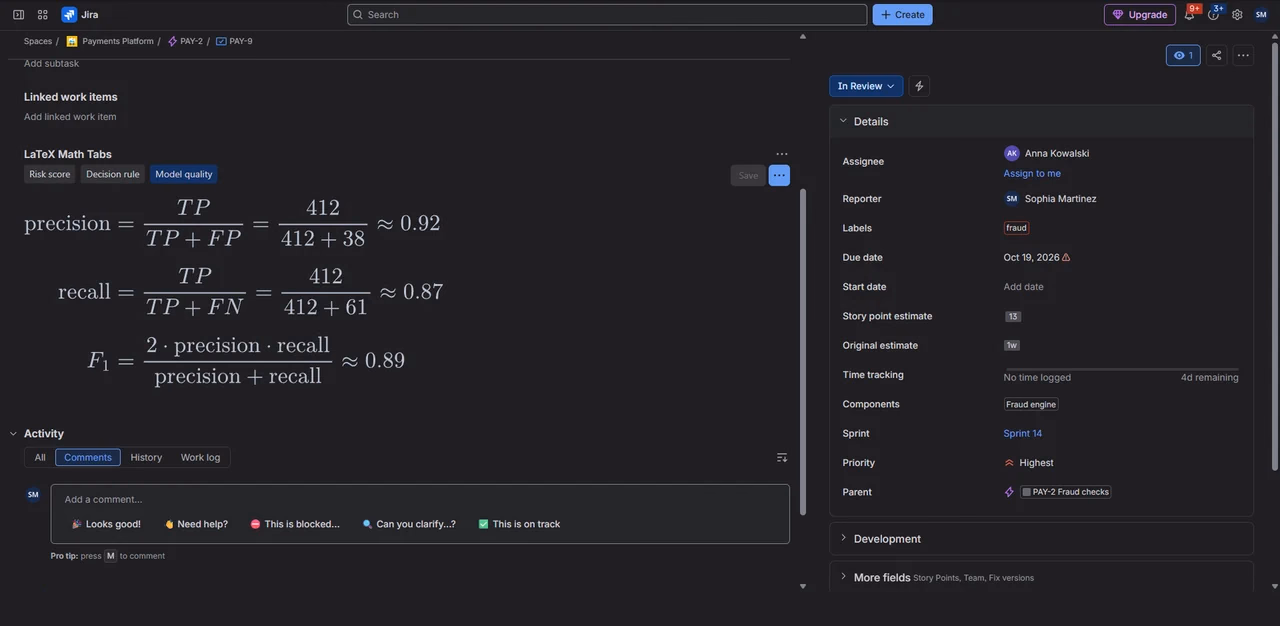The height and width of the screenshot is (626, 1280).
Task: Click the Fraud engine component tag
Action: coord(1031,404)
